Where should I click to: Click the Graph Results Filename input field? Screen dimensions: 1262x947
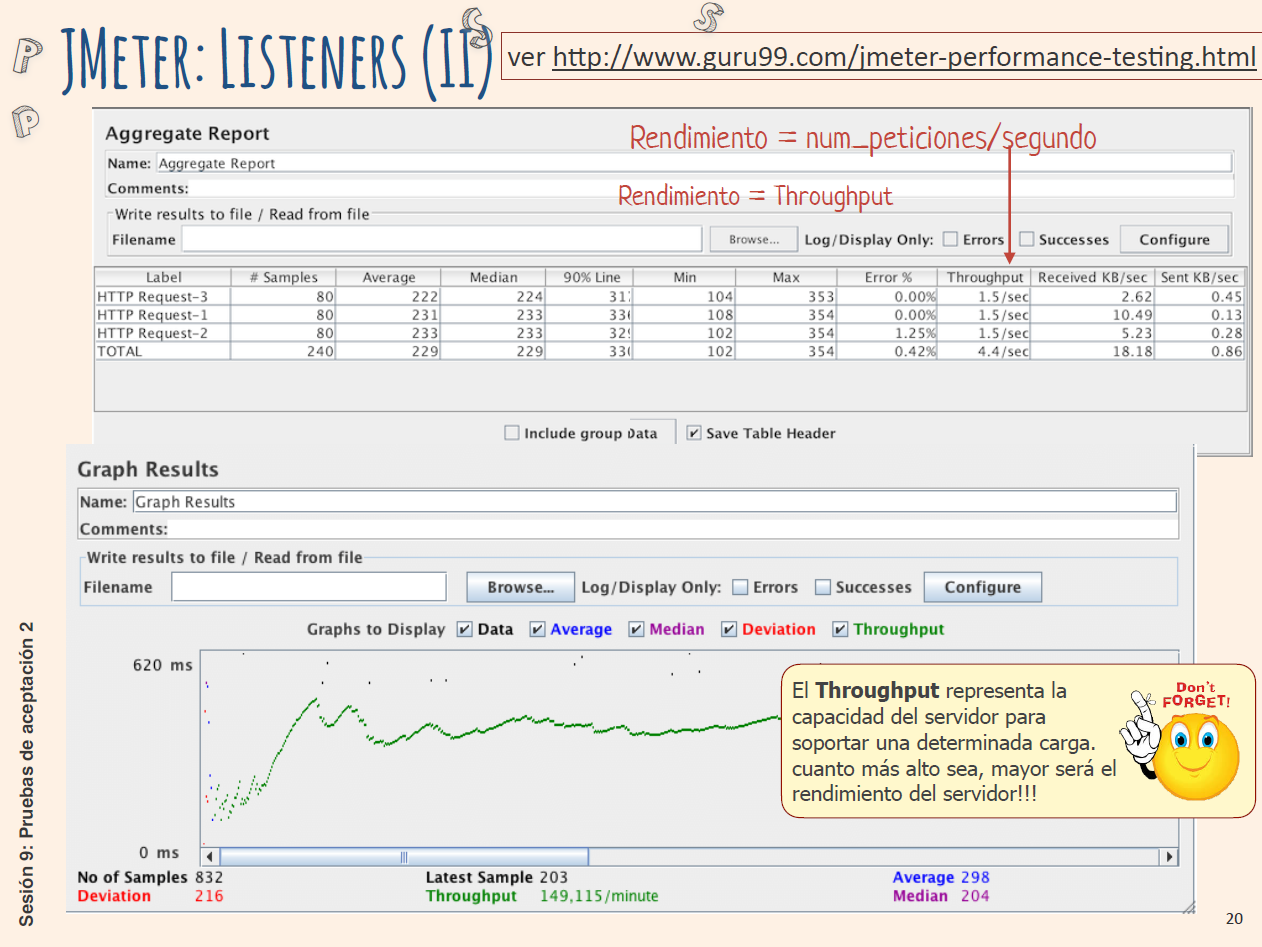point(308,587)
